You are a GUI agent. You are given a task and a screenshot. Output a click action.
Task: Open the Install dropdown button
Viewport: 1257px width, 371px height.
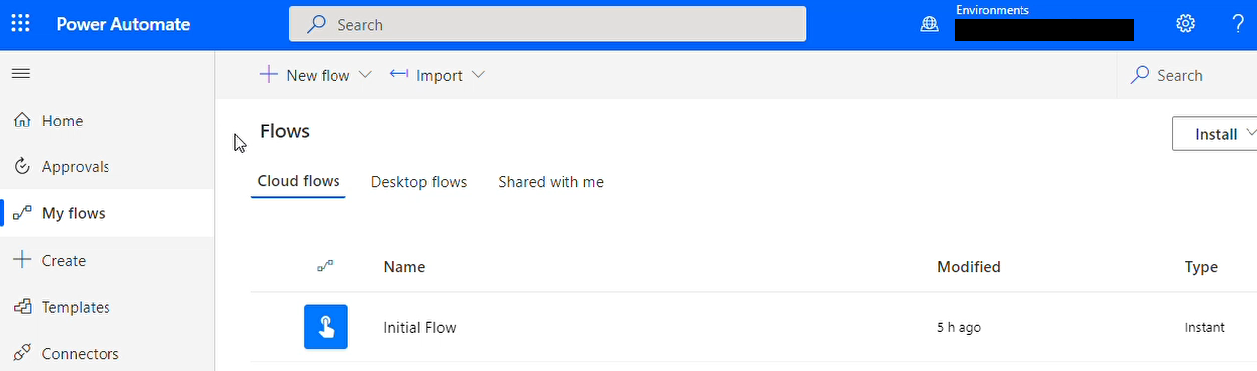pyautogui.click(x=1215, y=134)
